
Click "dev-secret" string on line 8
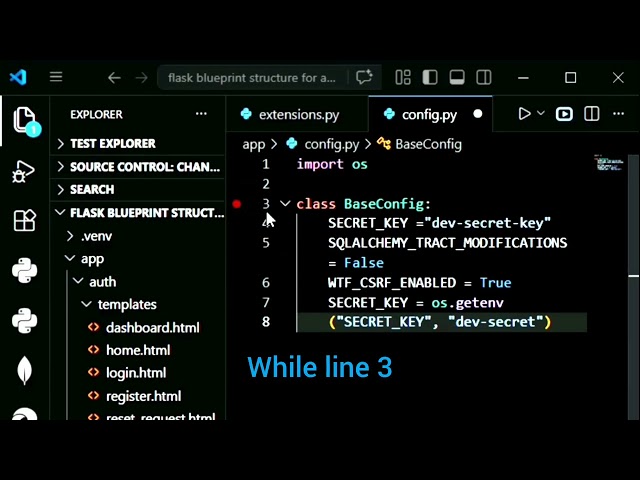[x=496, y=322]
